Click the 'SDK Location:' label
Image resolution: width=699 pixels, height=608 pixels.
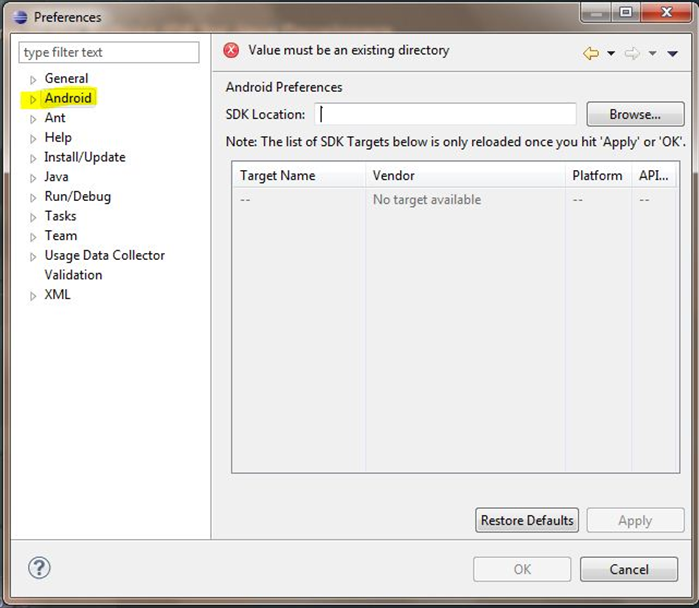[x=265, y=115]
